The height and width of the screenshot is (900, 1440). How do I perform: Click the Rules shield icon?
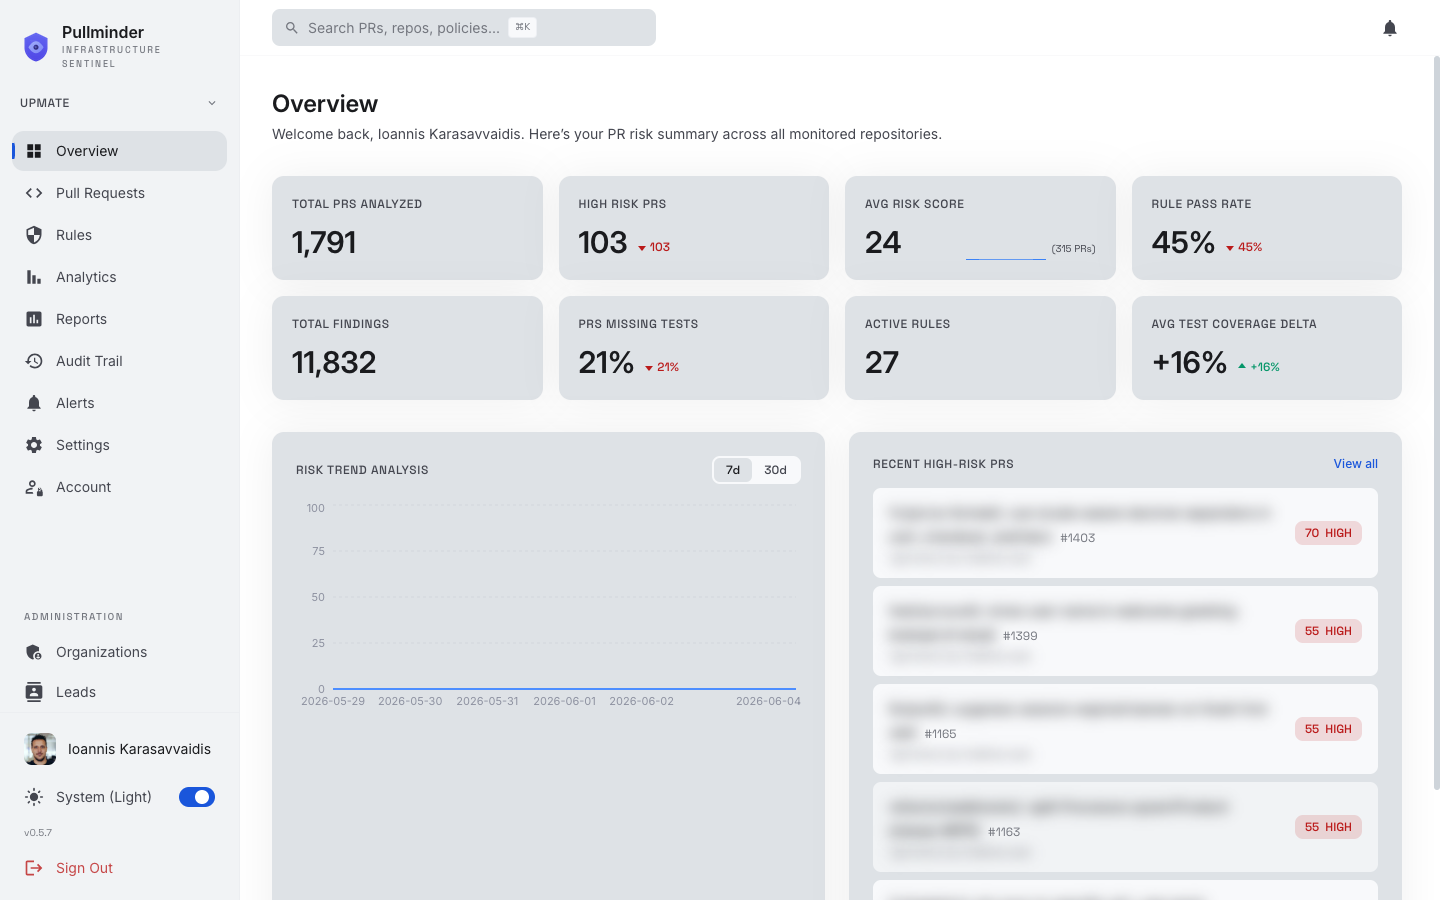[34, 235]
